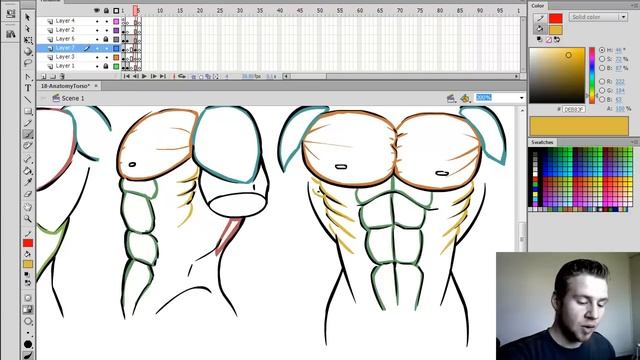Select the Pen tool

(28, 77)
